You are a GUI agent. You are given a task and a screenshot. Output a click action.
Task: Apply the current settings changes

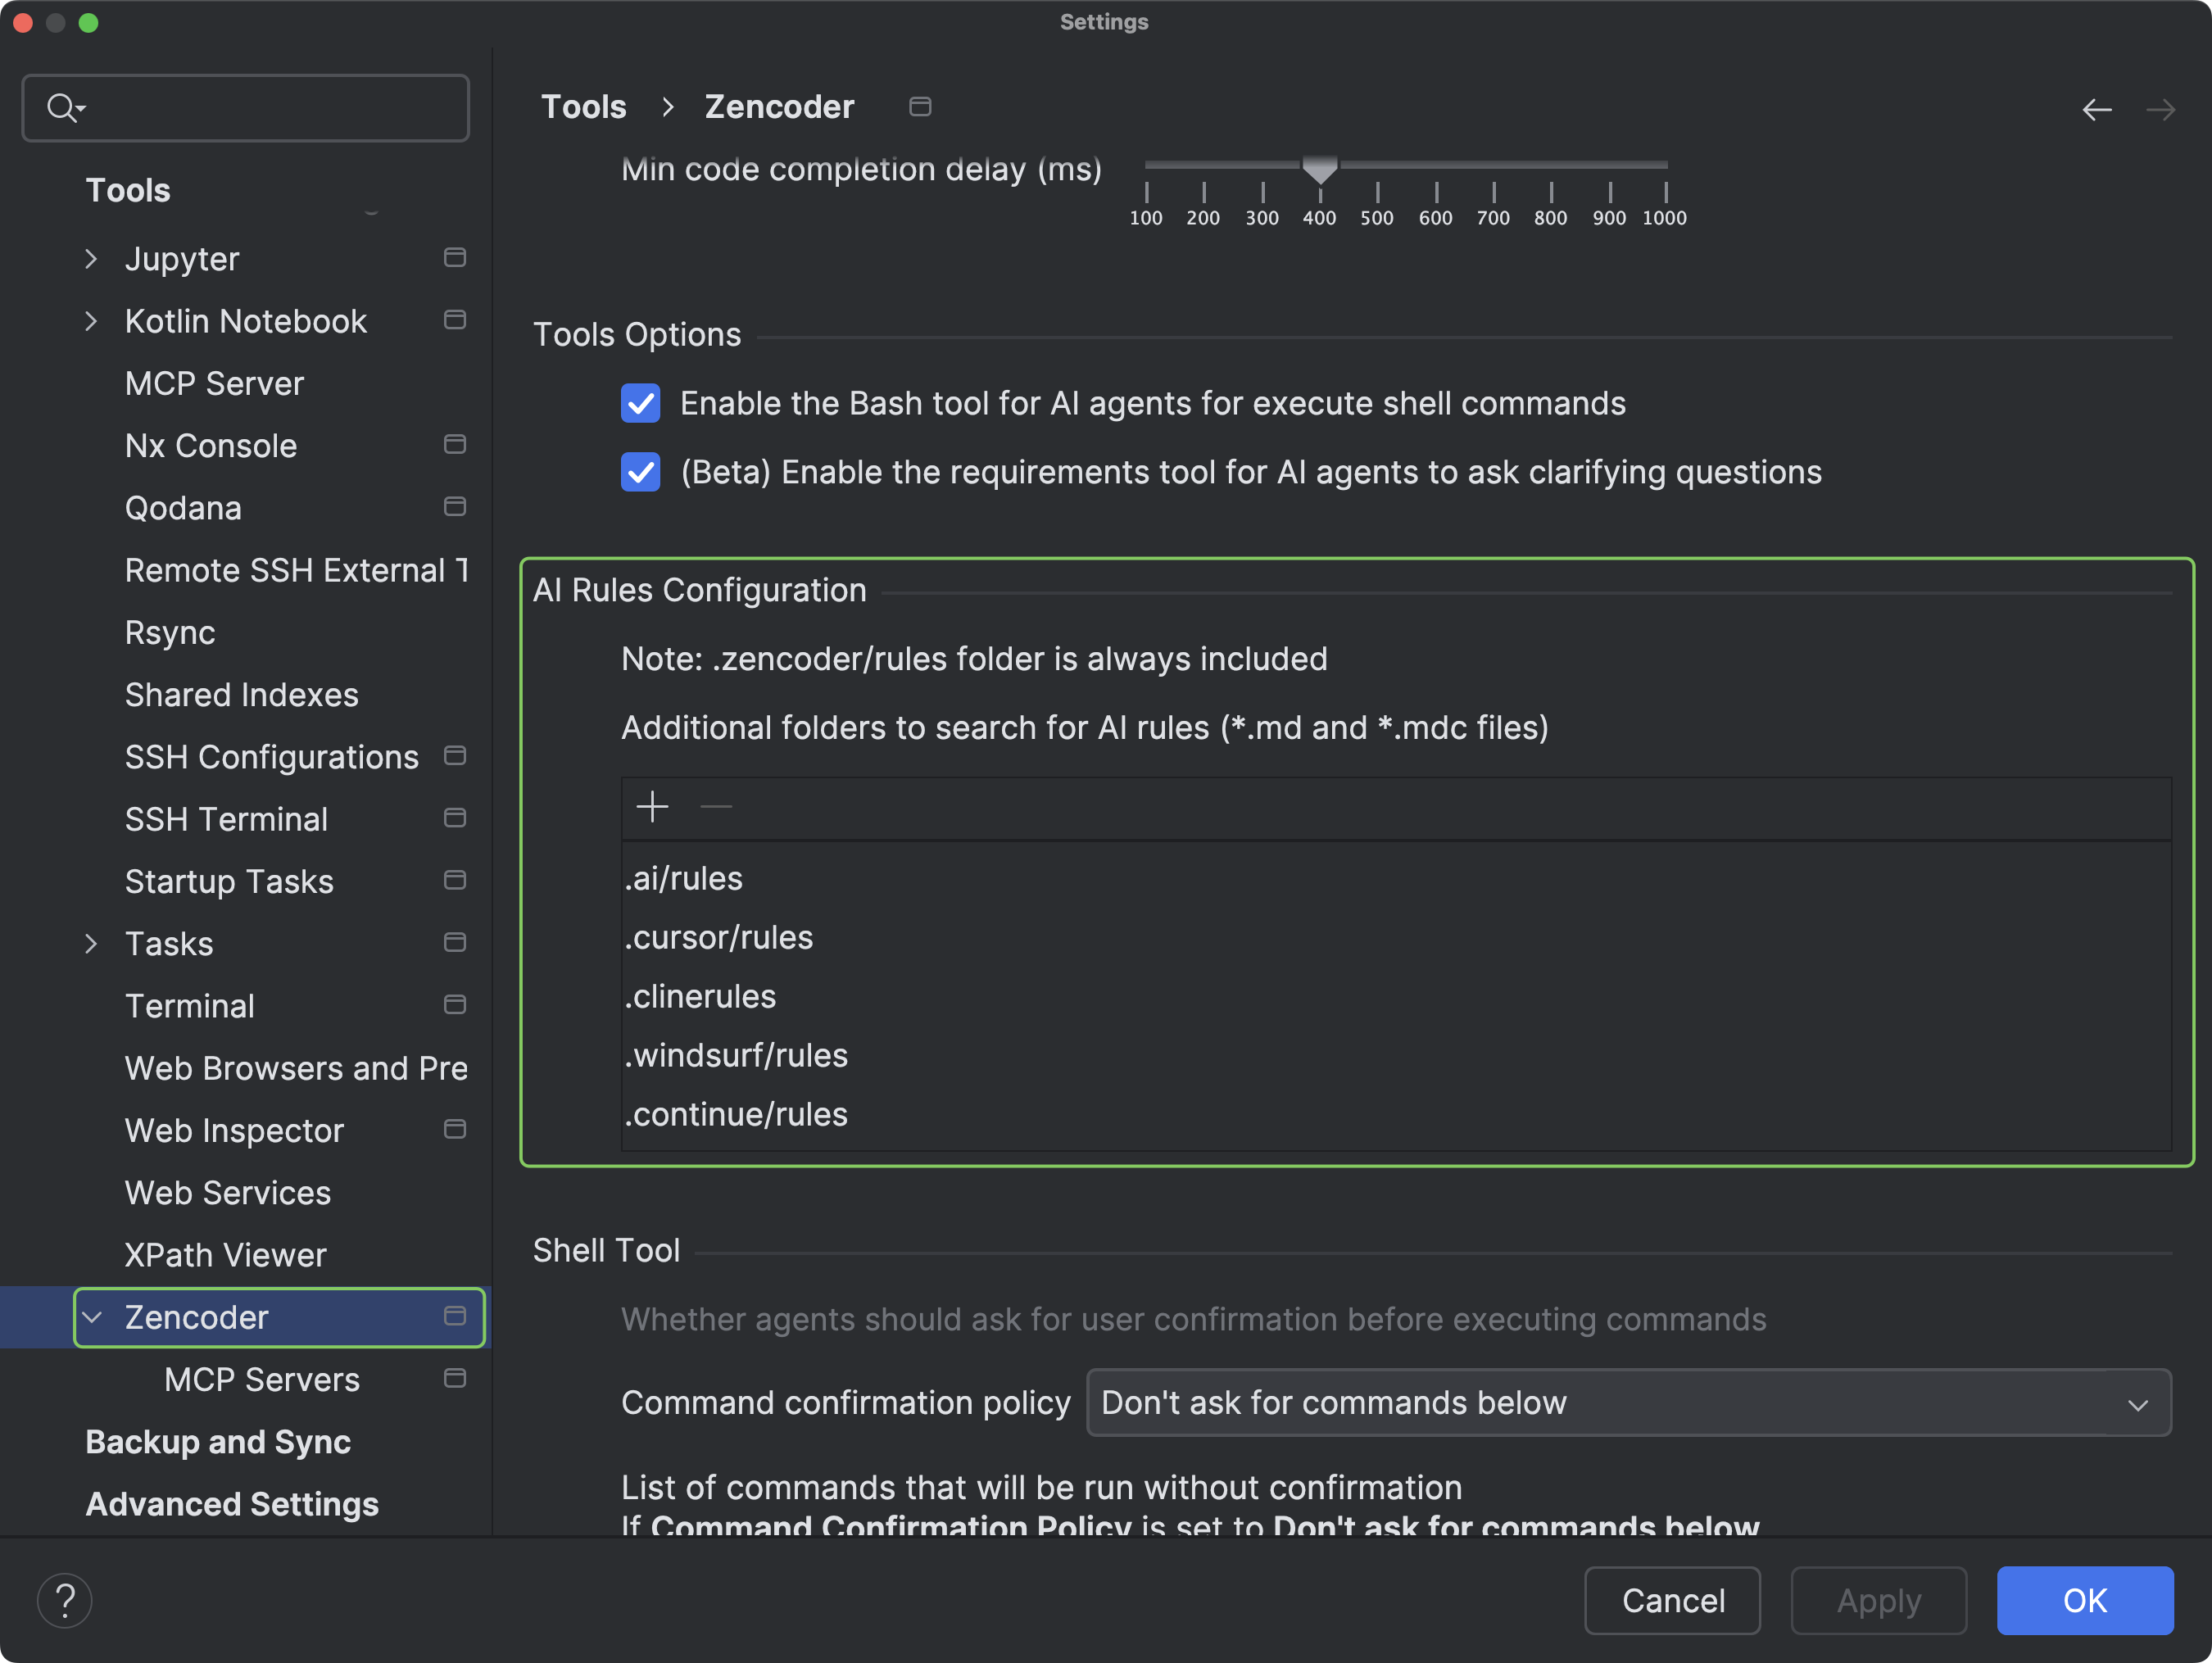(1878, 1600)
